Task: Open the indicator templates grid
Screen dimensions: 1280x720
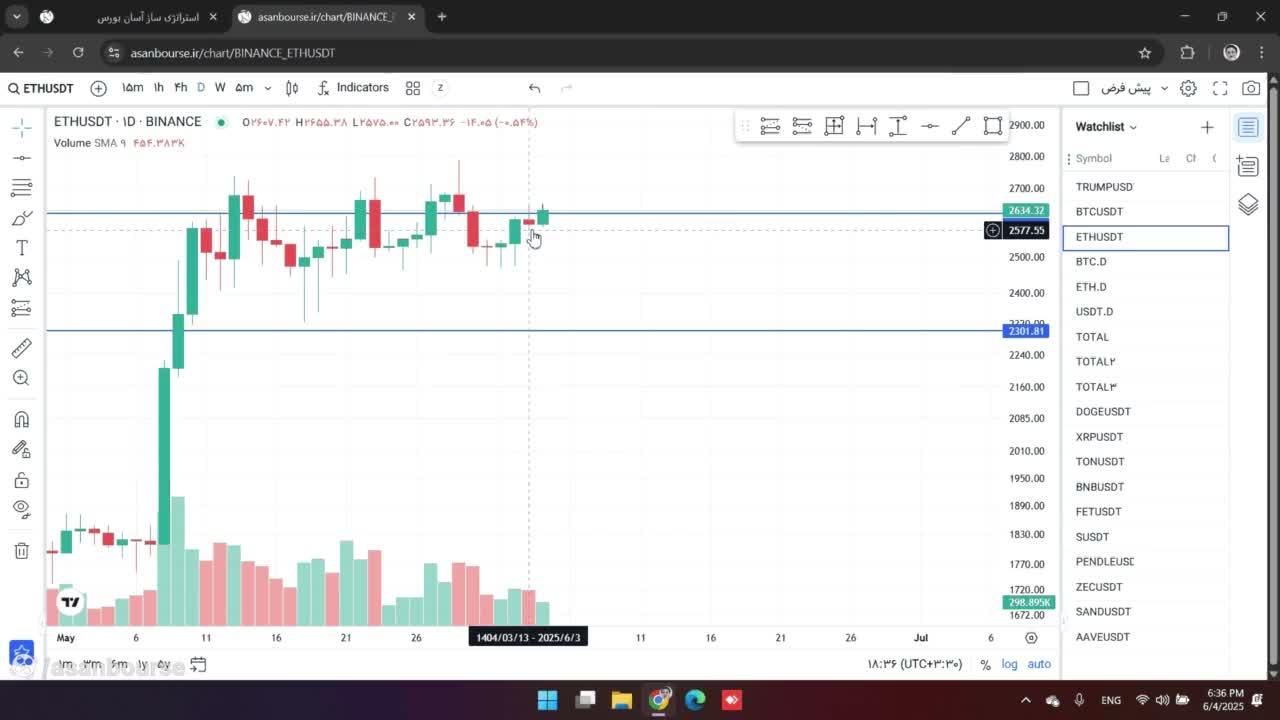Action: pos(413,88)
